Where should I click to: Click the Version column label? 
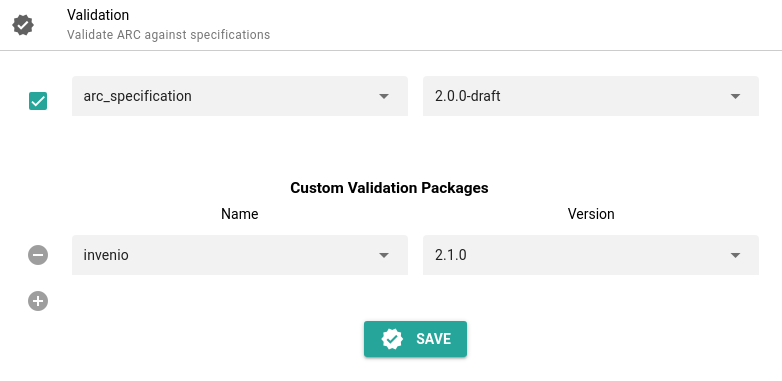(x=591, y=214)
